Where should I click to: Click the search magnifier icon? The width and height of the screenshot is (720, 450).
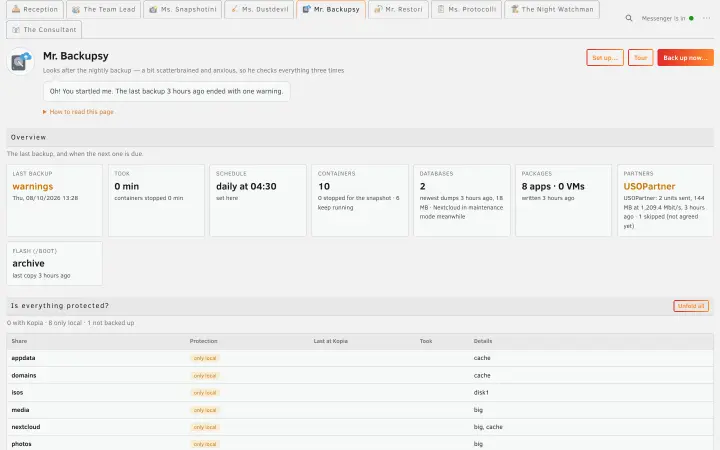[x=629, y=18]
